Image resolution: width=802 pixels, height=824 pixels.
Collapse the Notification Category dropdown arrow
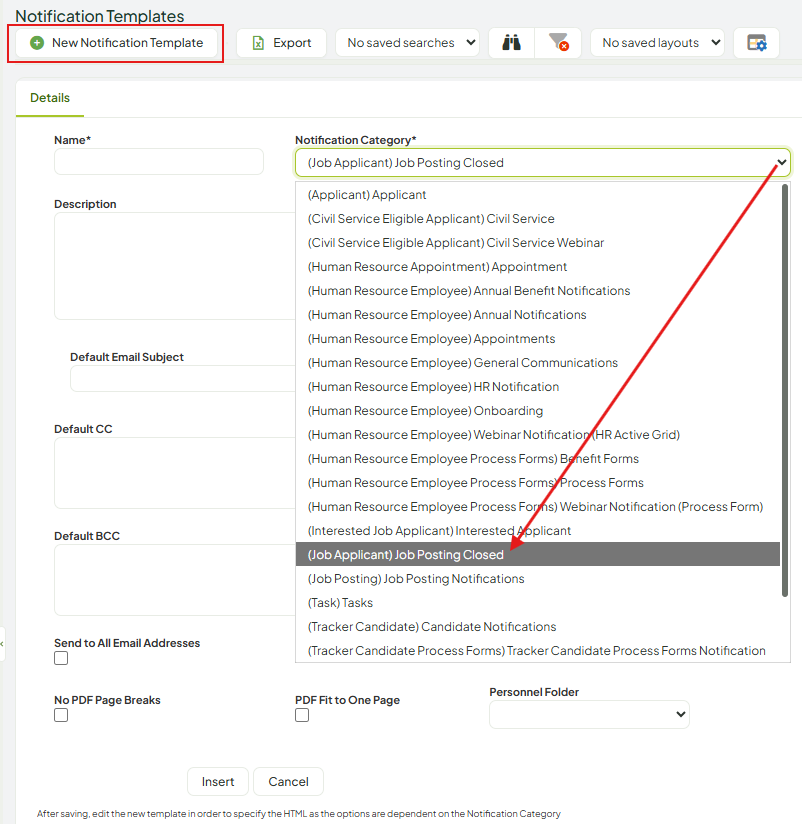(x=782, y=162)
